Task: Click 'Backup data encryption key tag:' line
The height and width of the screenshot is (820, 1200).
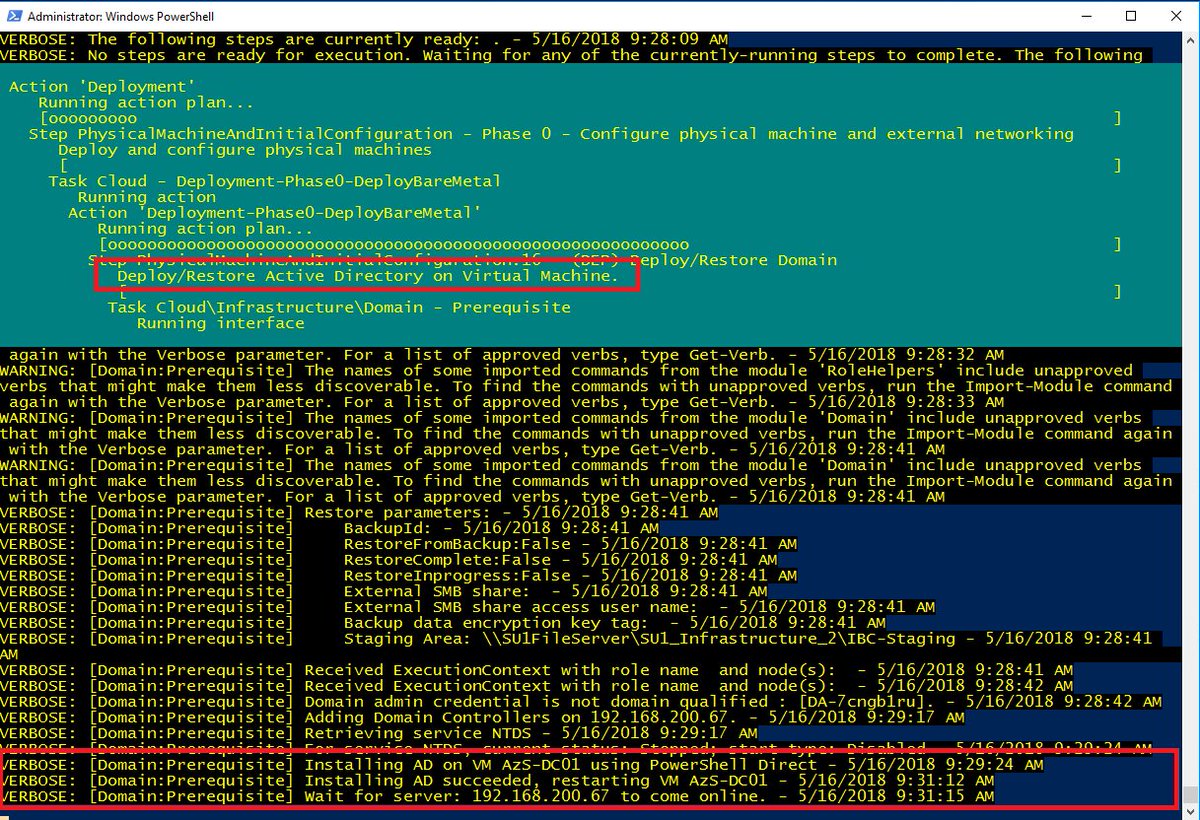Action: (442, 623)
